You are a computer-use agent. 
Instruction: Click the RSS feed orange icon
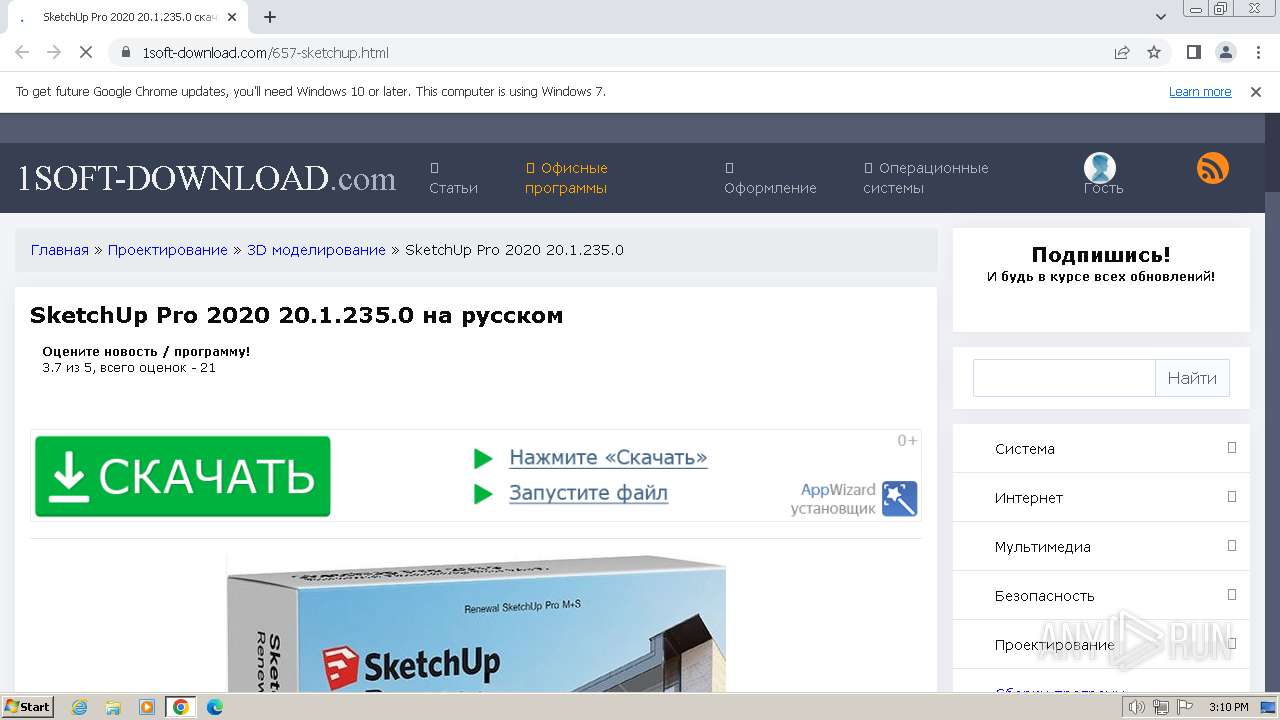1212,168
